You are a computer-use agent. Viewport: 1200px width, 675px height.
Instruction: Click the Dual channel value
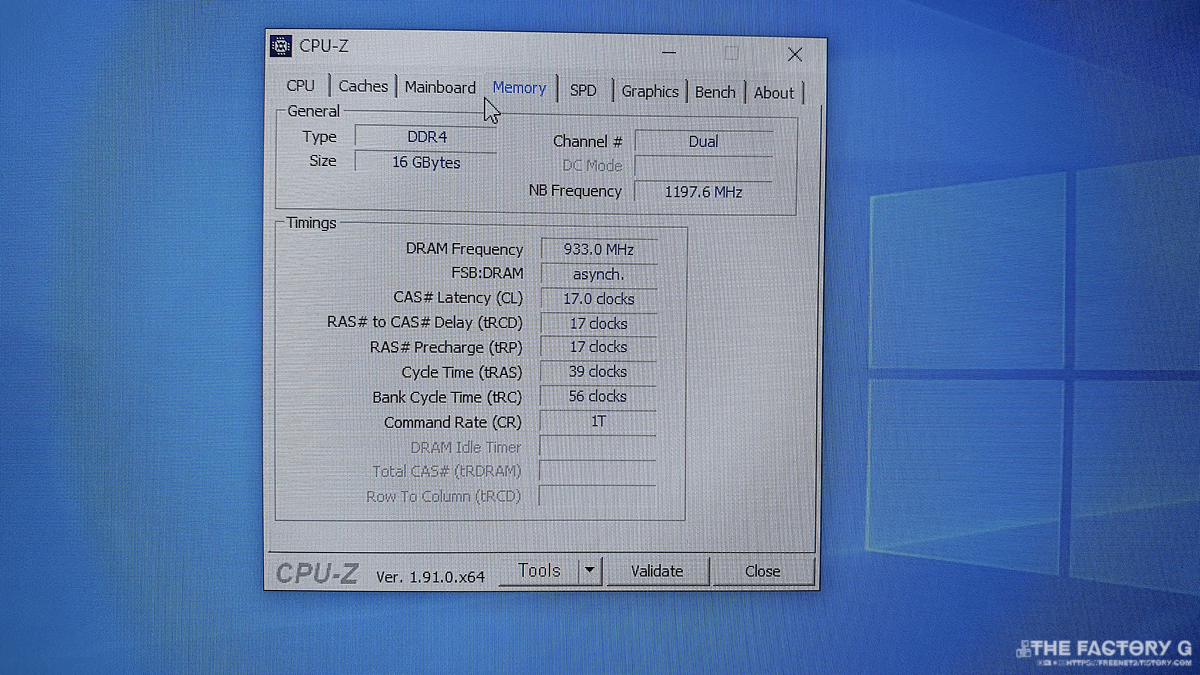click(x=703, y=142)
